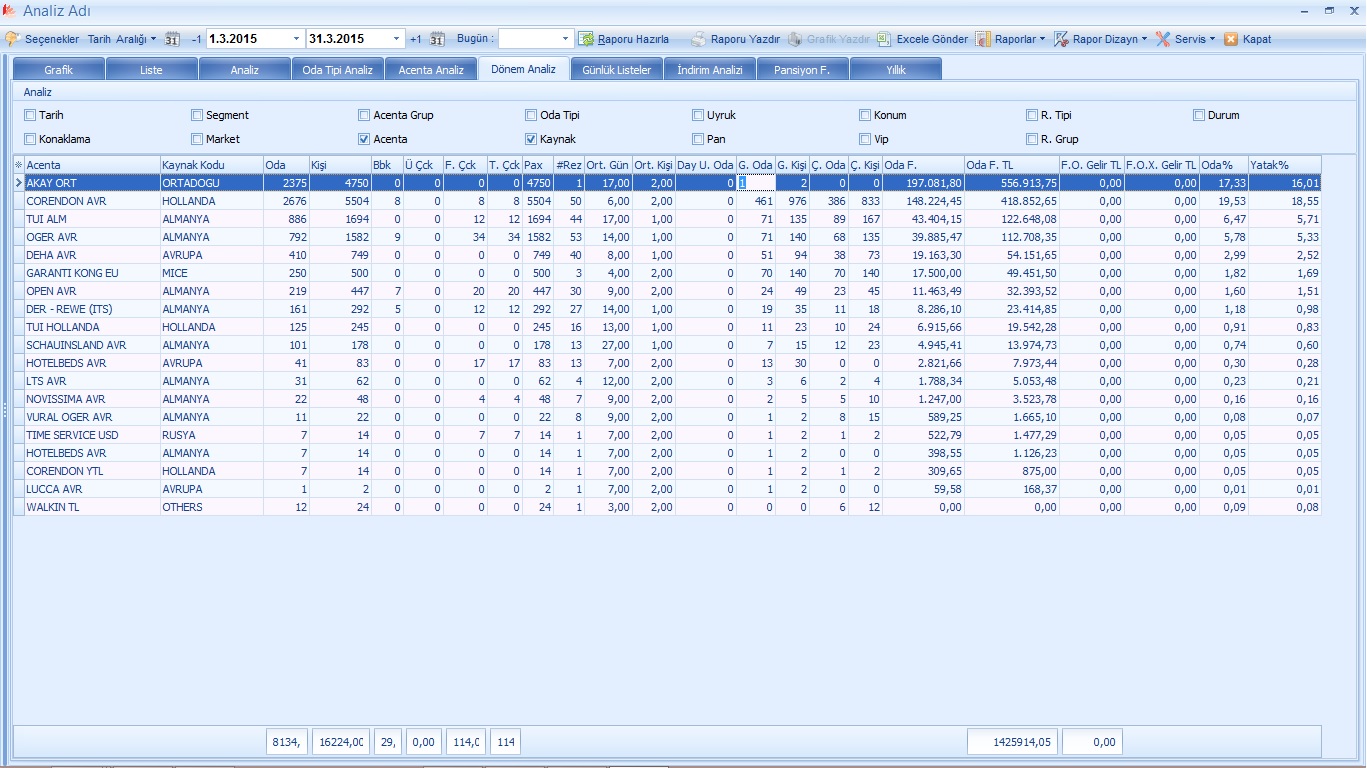Click the printer icon for Raporu Yazdır
The width and height of the screenshot is (1367, 768).
click(698, 39)
